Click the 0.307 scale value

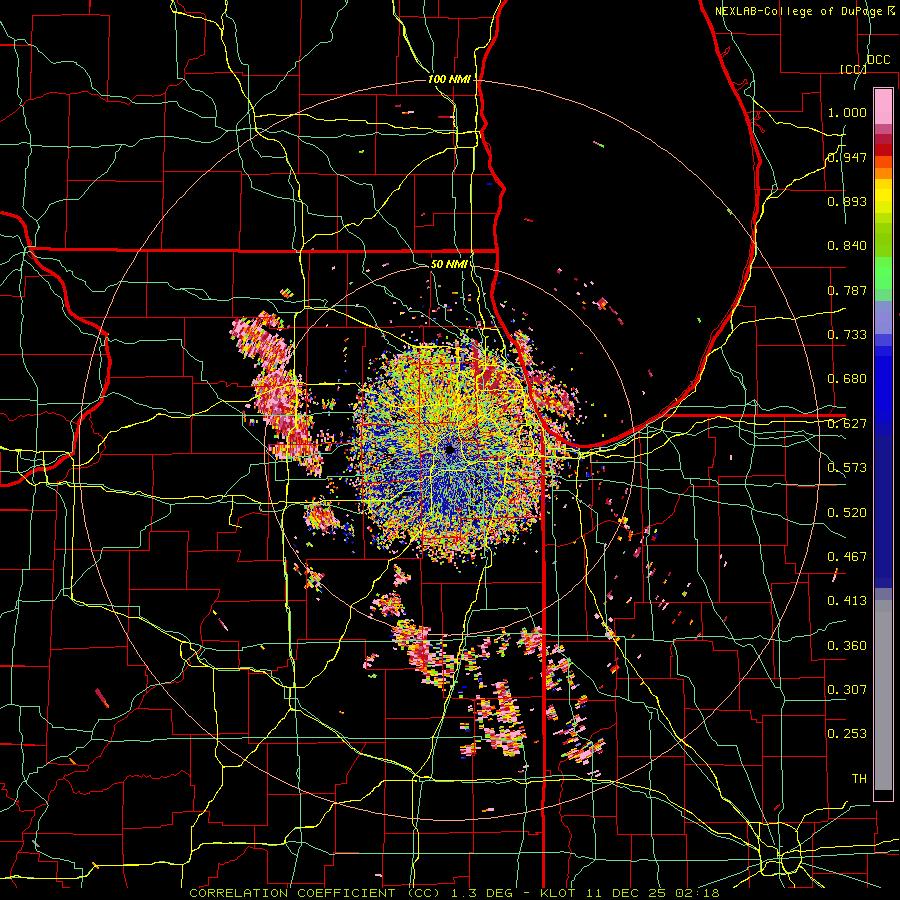(x=847, y=690)
